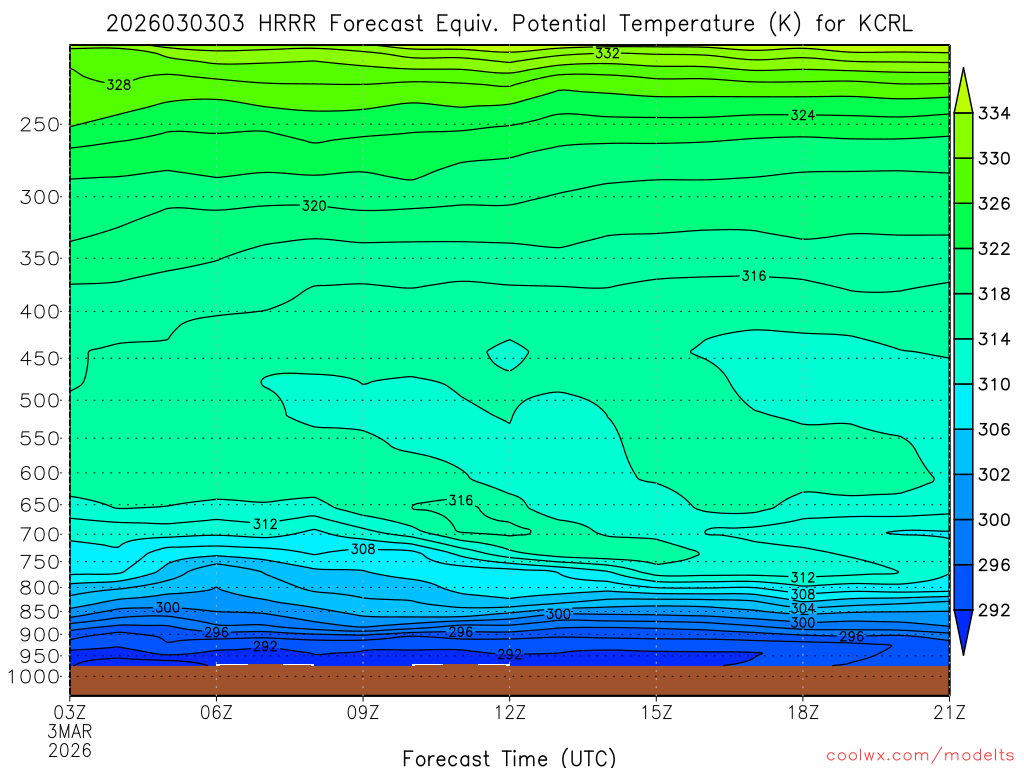Click the 900 pressure level label
Screen dimensions: 1024x768
click(39, 635)
